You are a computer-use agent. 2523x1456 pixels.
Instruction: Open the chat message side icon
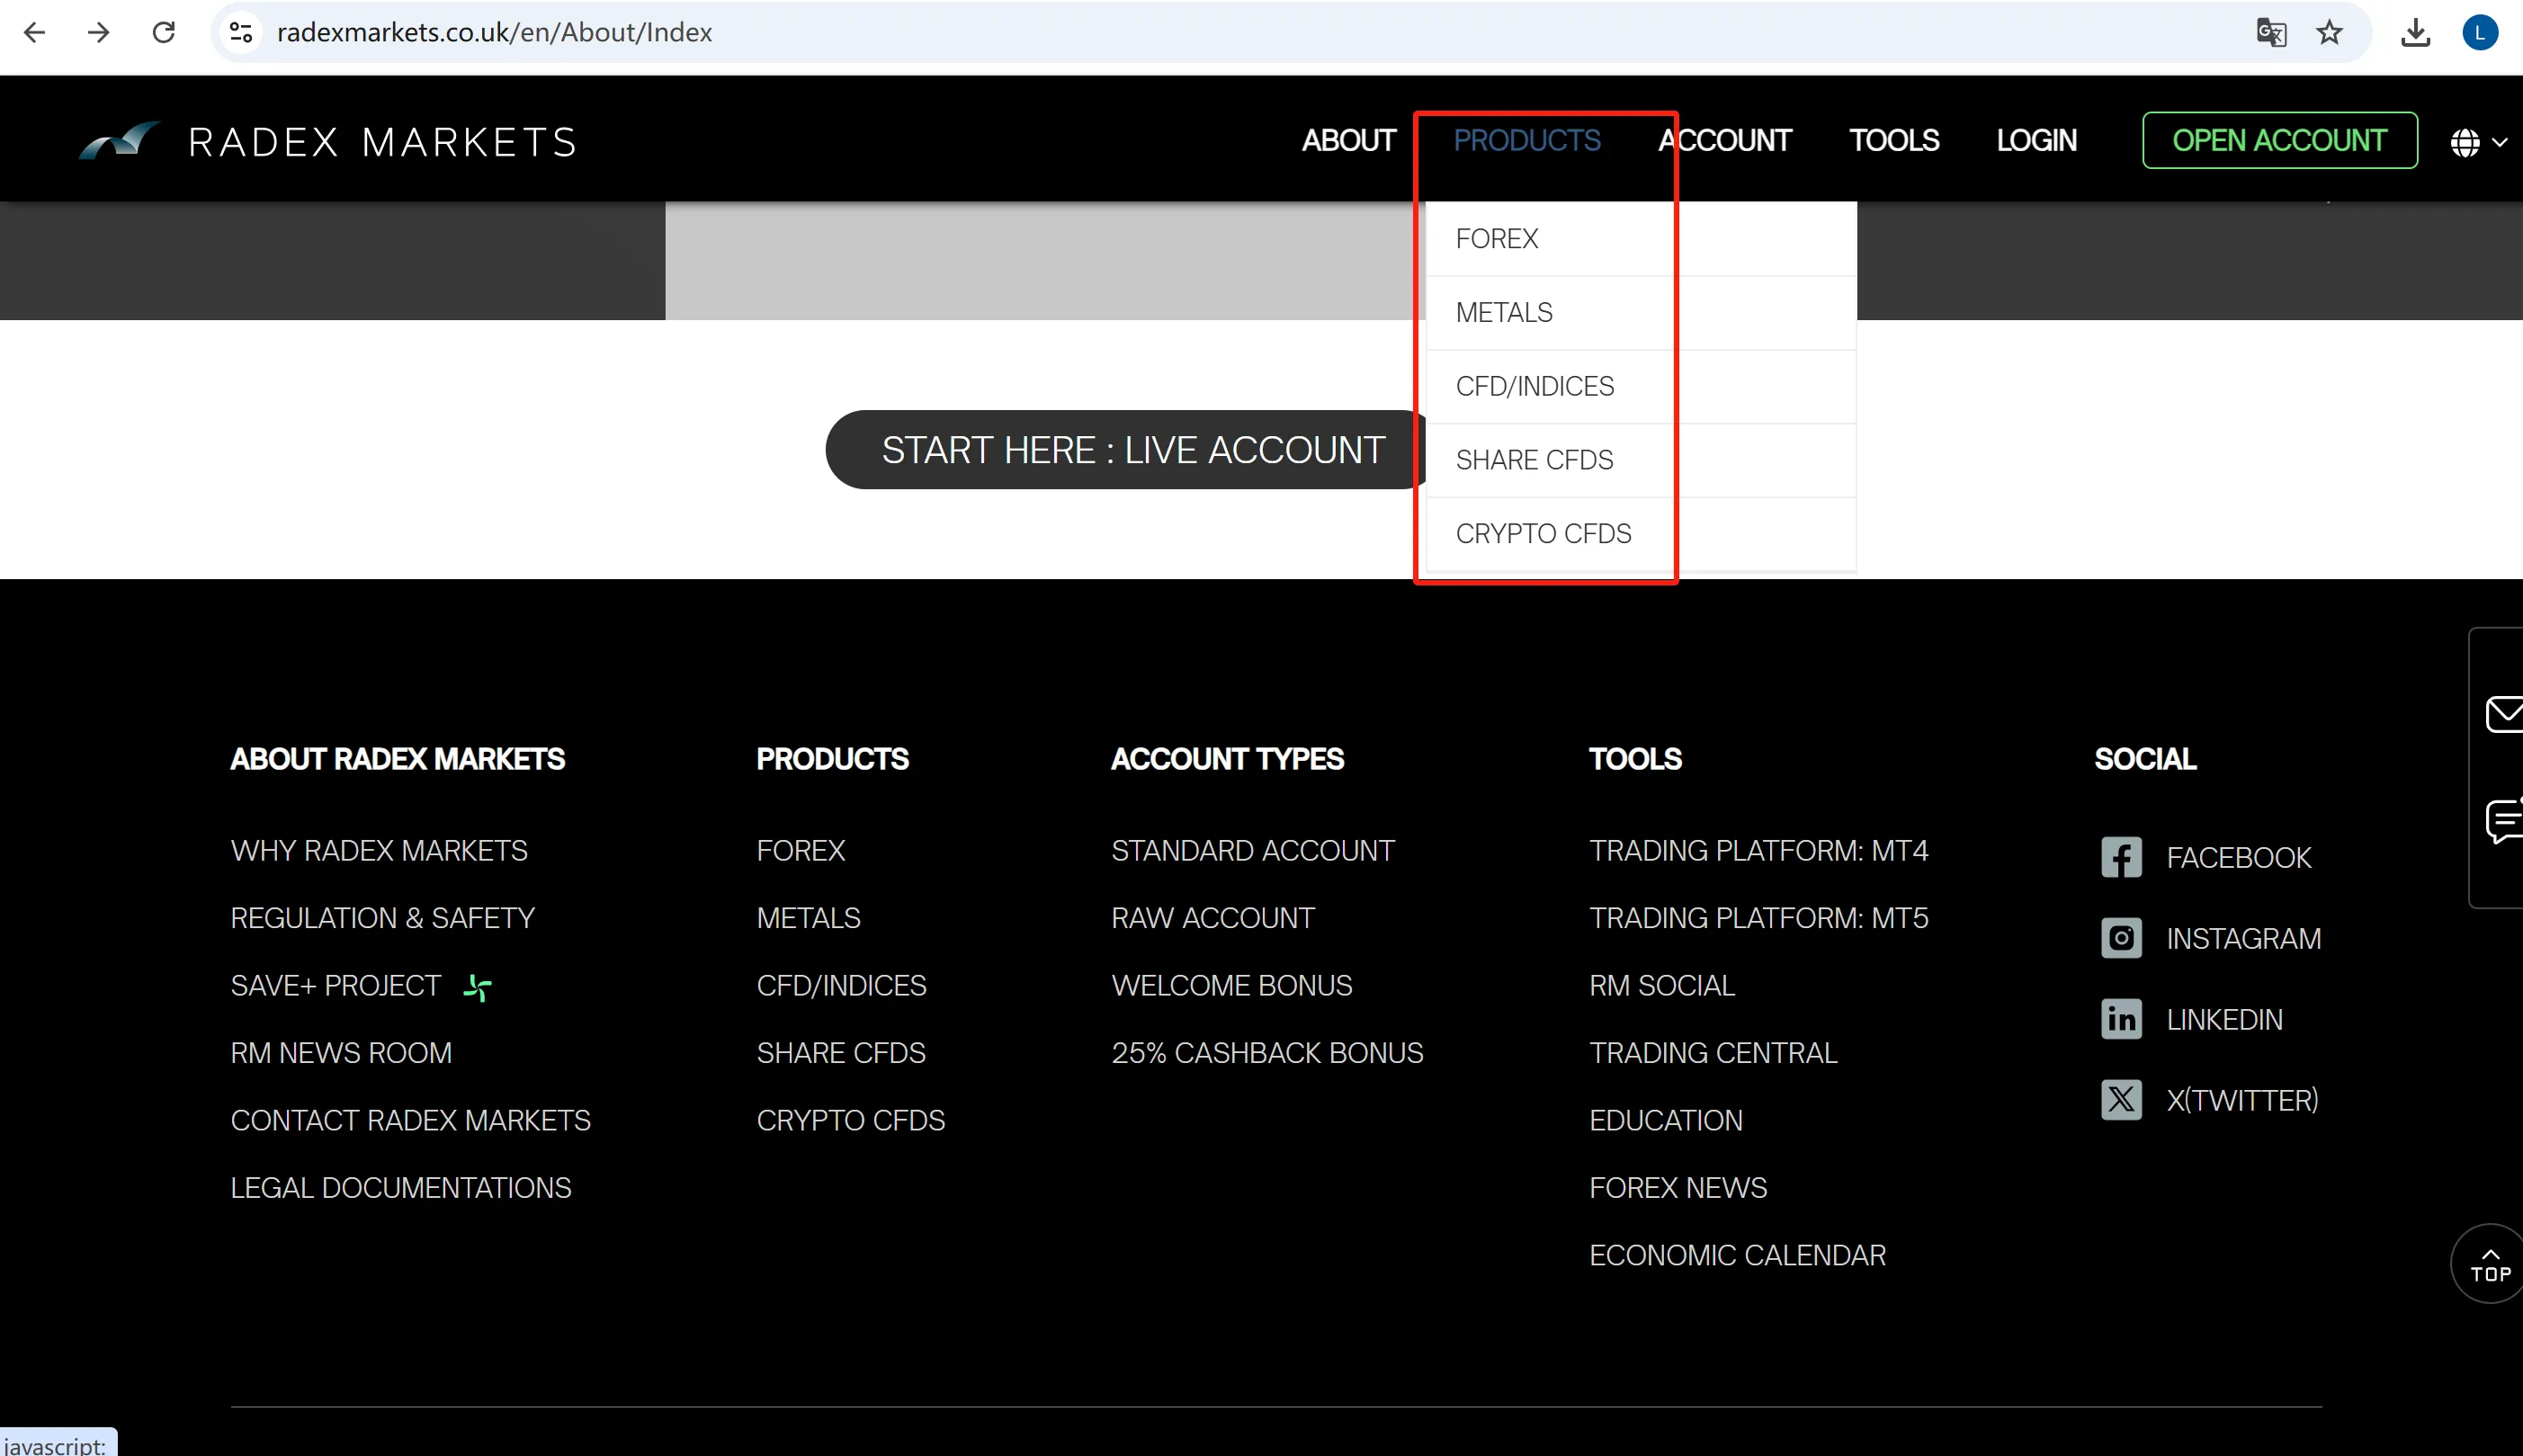click(x=2504, y=820)
